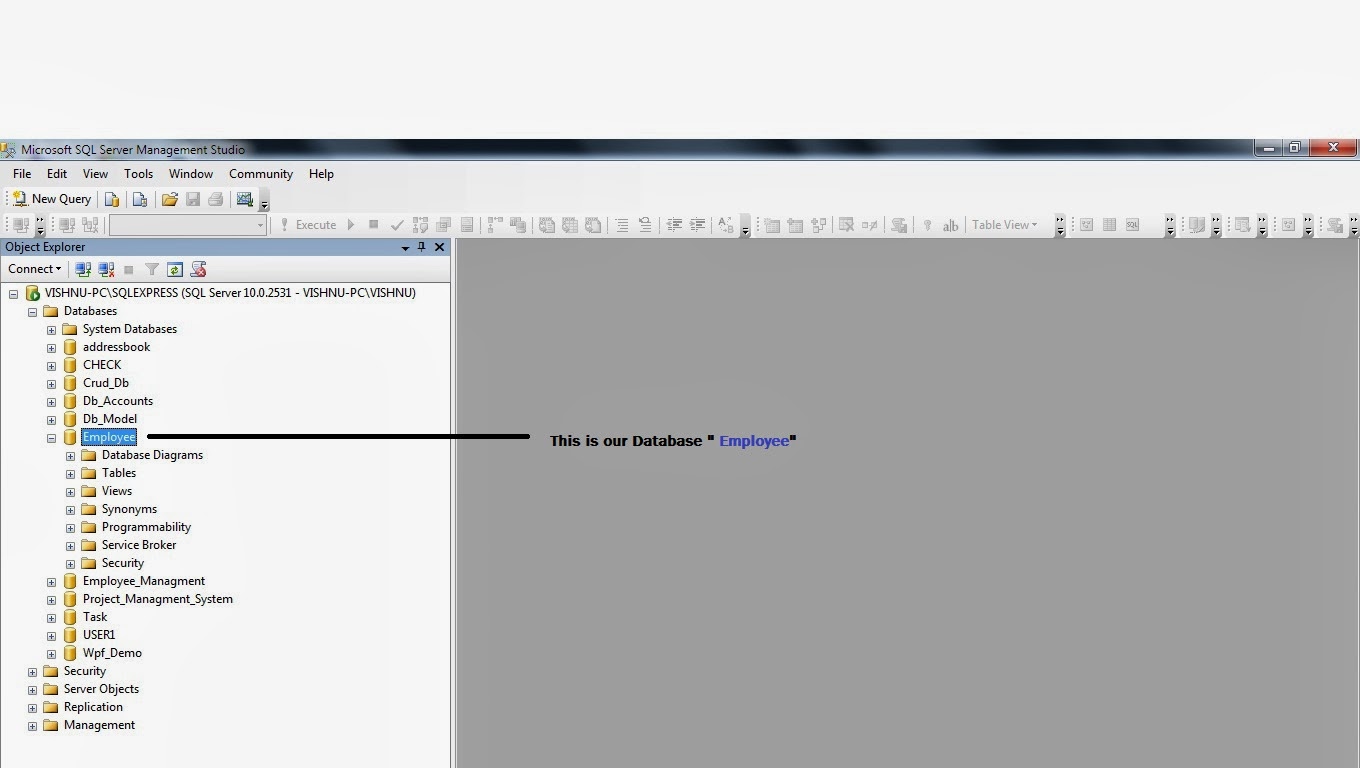Expand the Views folder
The image size is (1360, 768).
[x=70, y=492]
